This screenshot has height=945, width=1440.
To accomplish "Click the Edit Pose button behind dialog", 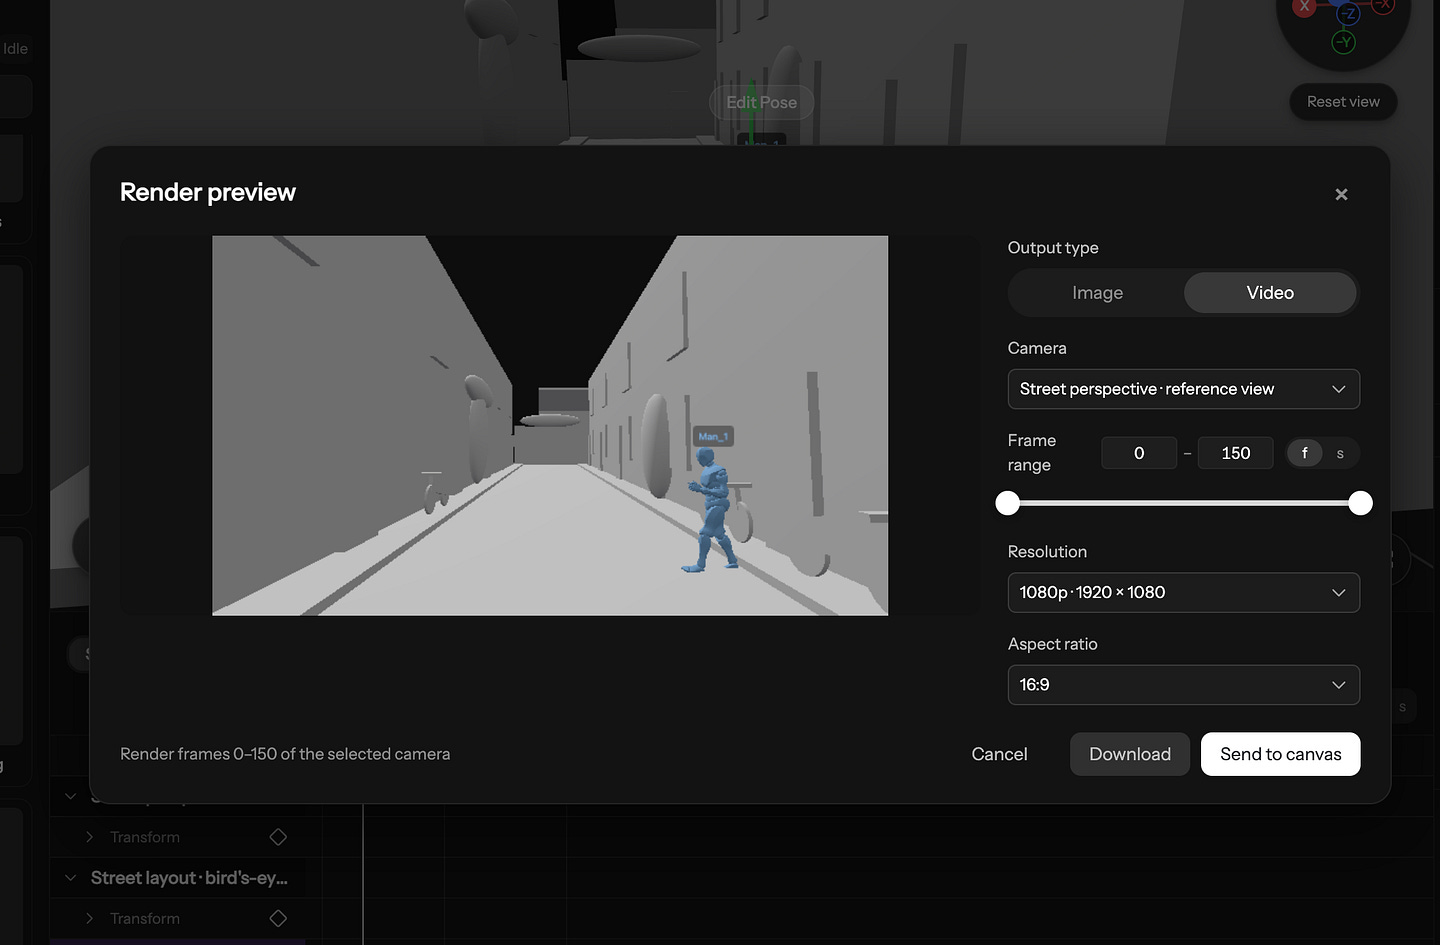I will click(x=761, y=102).
